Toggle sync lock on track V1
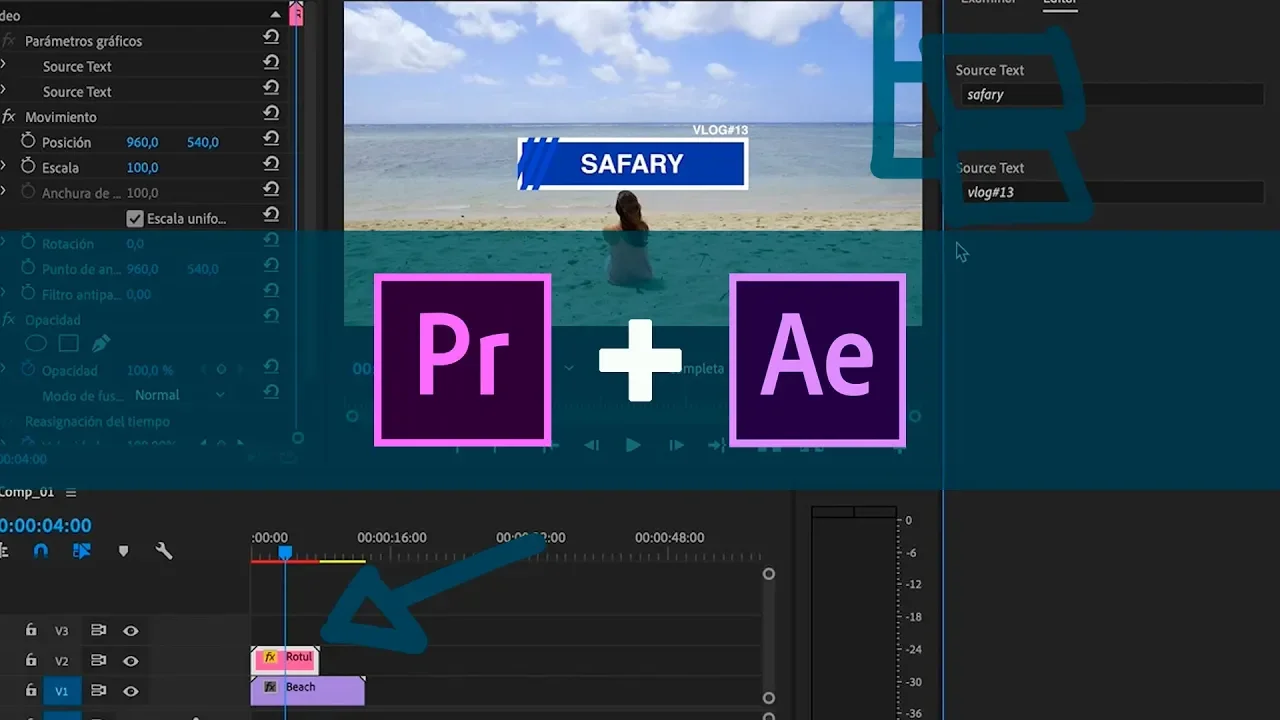Image resolution: width=1280 pixels, height=720 pixels. tap(98, 691)
